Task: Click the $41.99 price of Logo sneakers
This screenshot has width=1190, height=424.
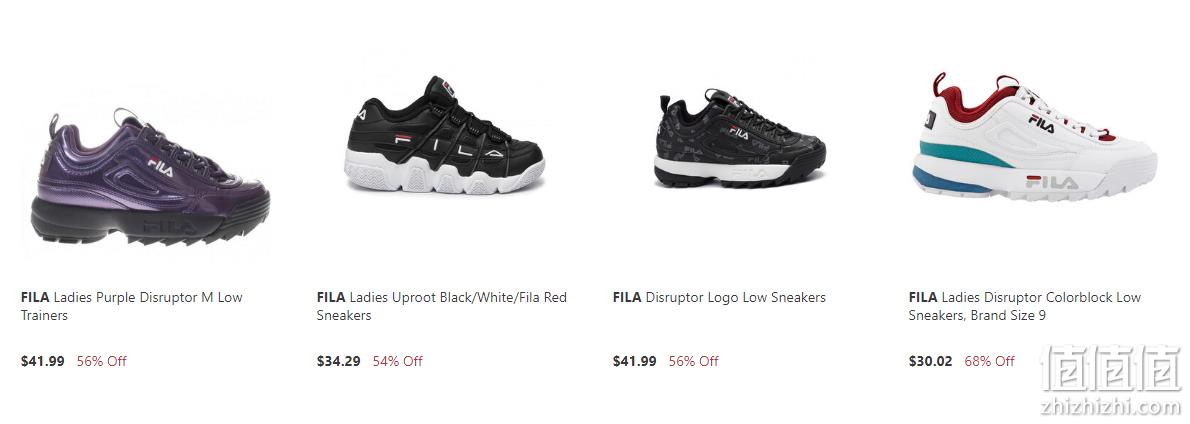Action: coord(634,361)
